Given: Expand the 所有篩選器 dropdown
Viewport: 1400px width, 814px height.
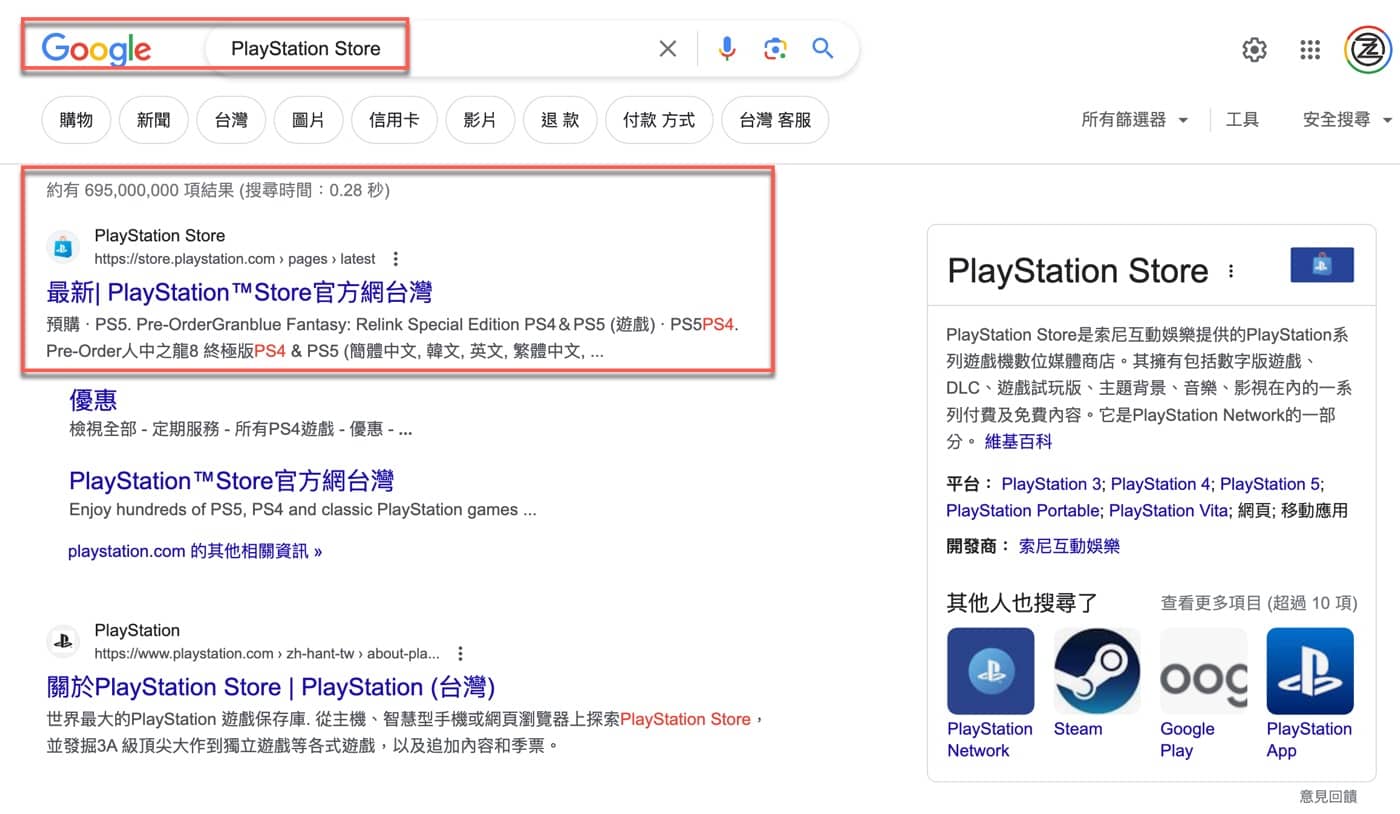Looking at the screenshot, I should (x=1135, y=120).
